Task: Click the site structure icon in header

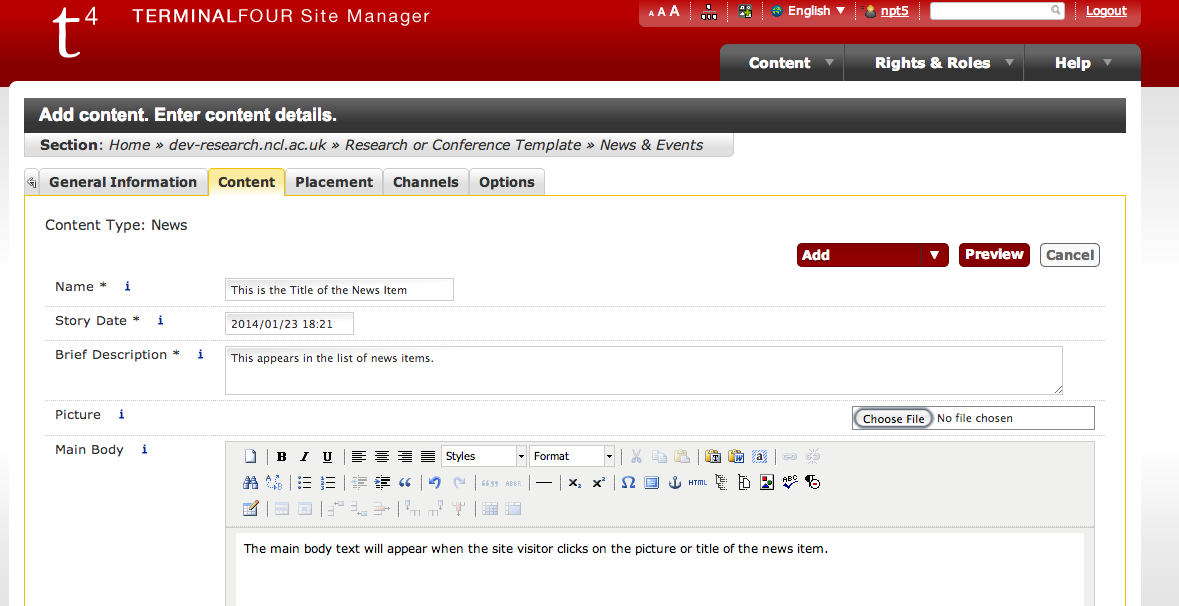Action: [709, 12]
